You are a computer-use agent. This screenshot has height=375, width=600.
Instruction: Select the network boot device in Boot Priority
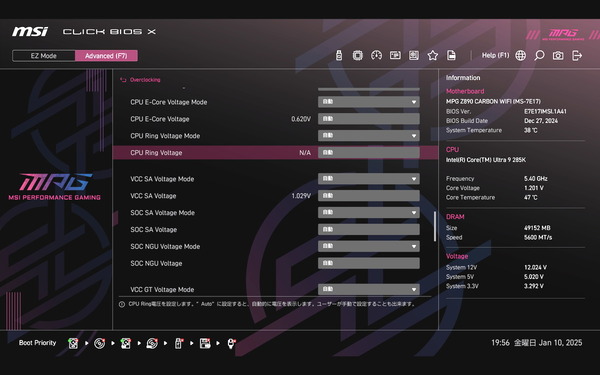pos(231,343)
